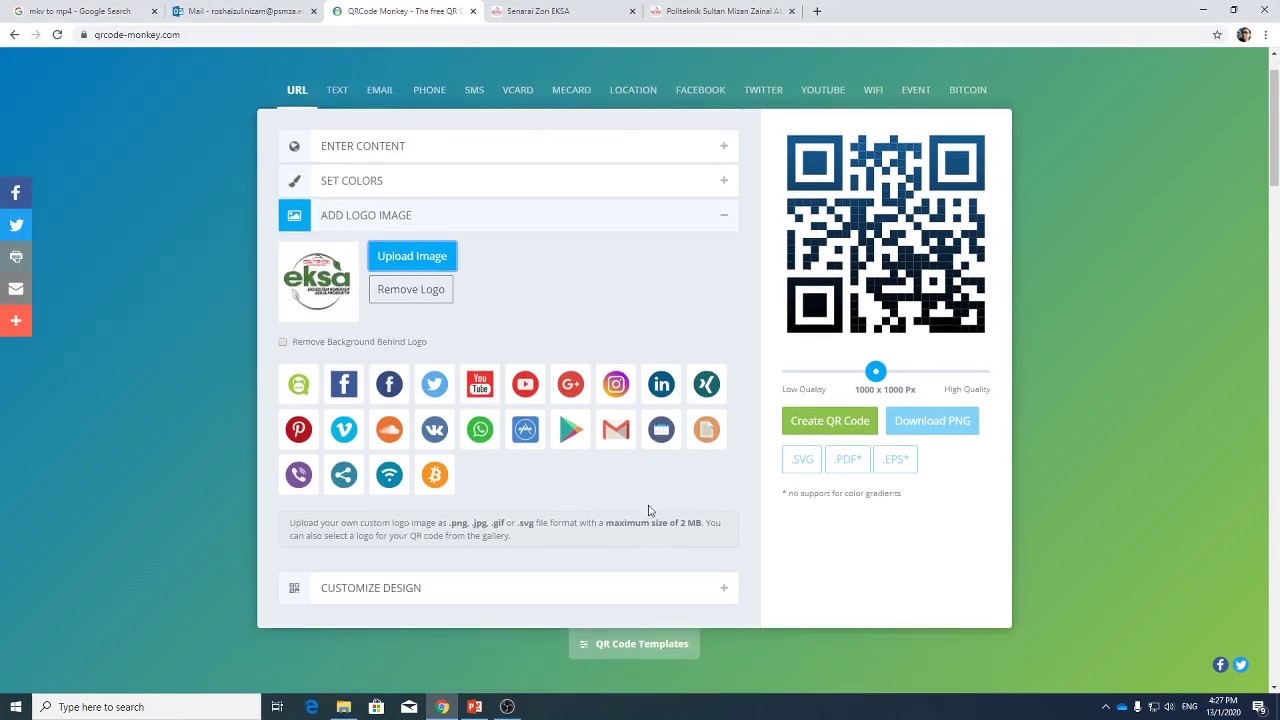Screen dimensions: 1280x720
Task: Select the Bitcoin logo
Action: pyautogui.click(x=434, y=475)
